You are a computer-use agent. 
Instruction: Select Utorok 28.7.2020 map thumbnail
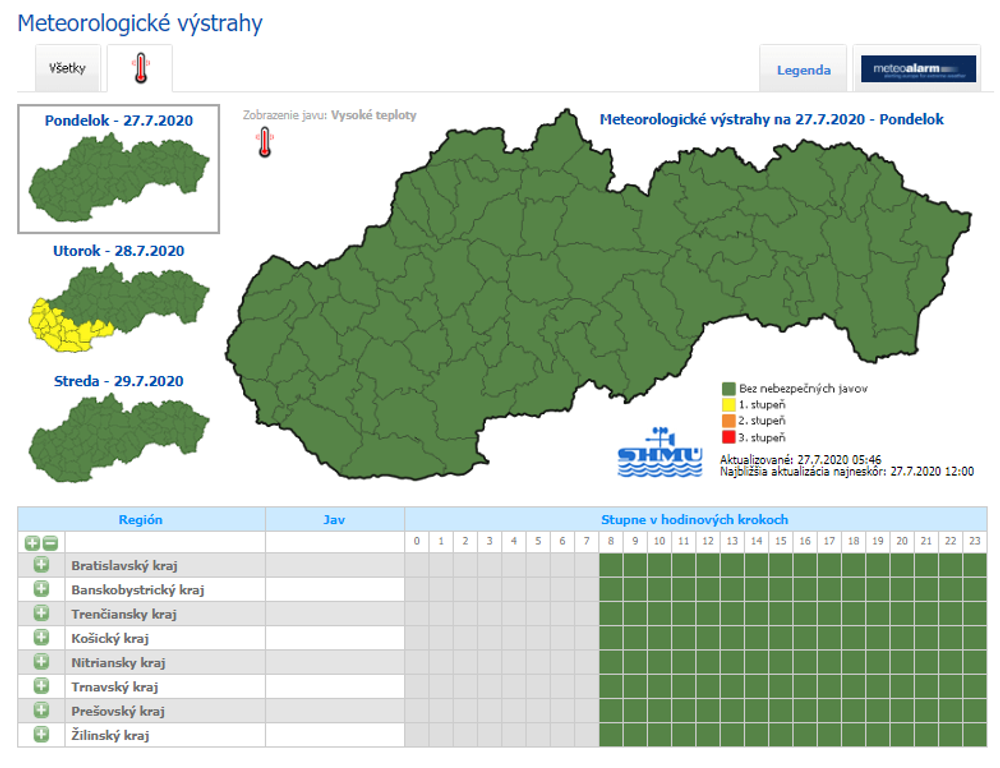(x=119, y=311)
